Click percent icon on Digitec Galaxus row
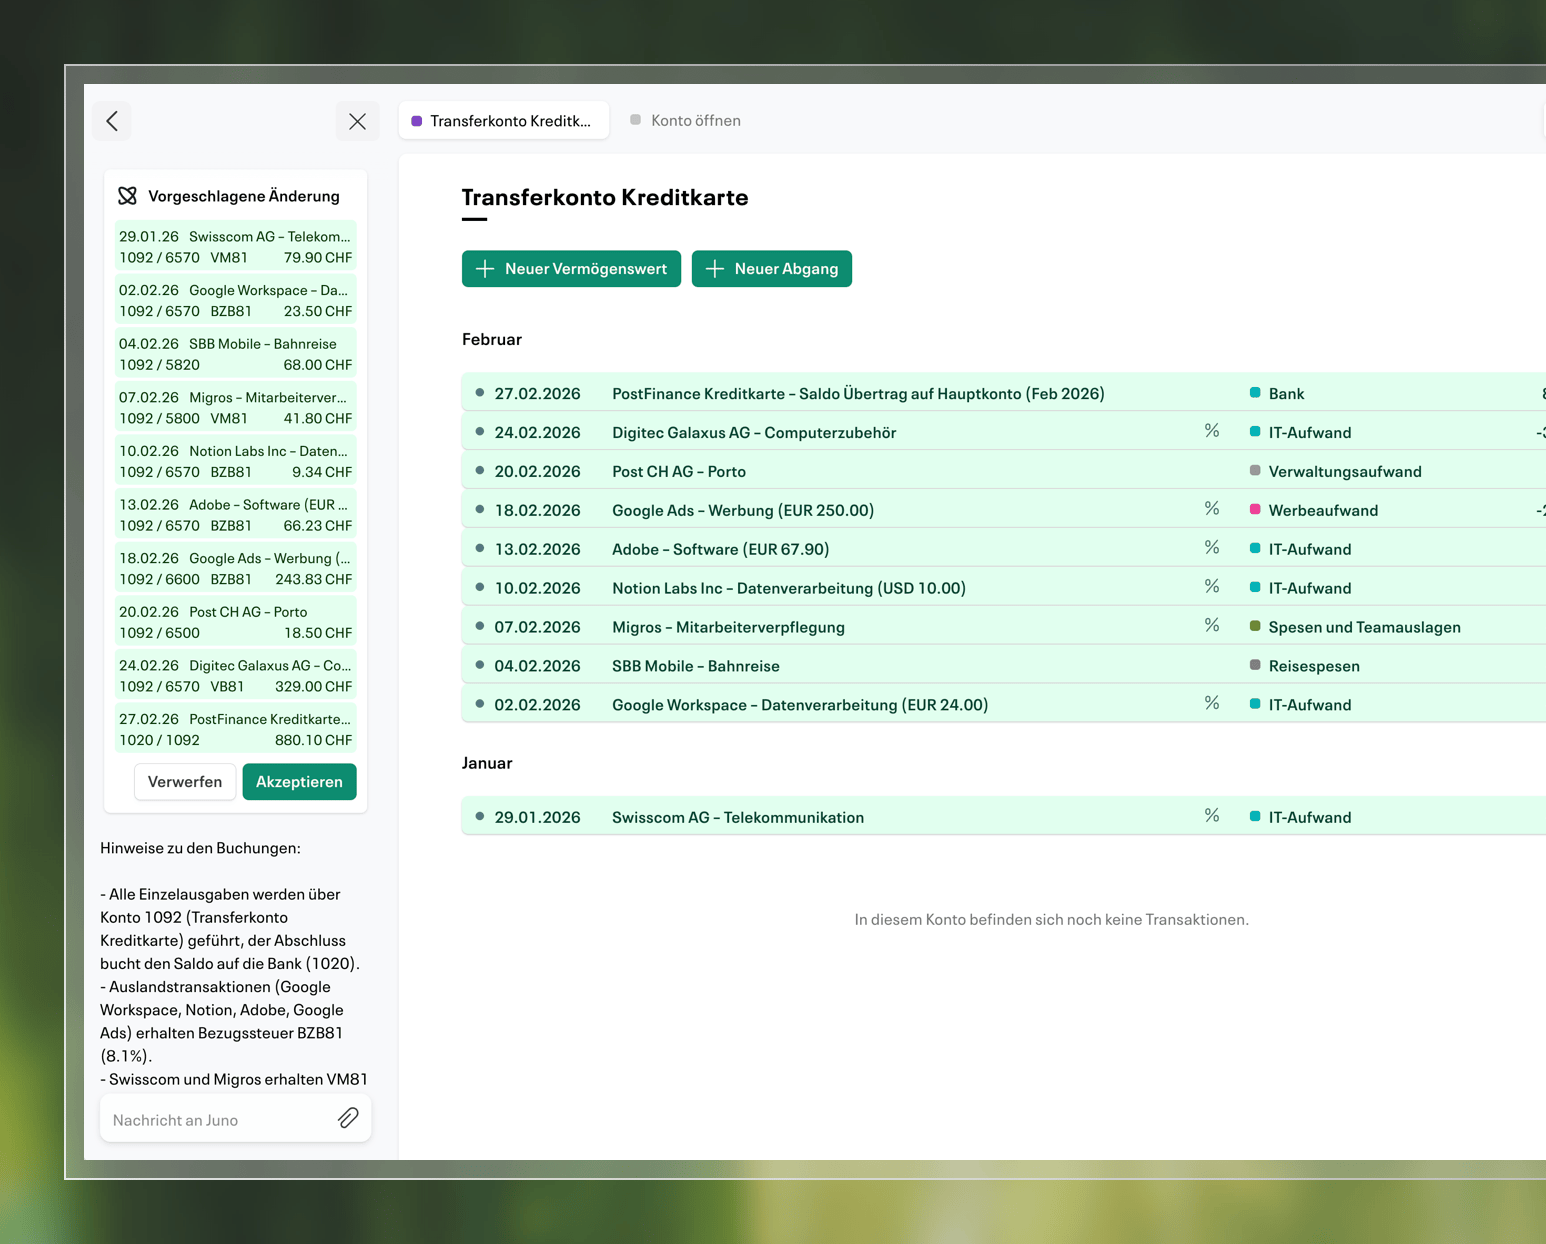The height and width of the screenshot is (1244, 1546). [1212, 431]
